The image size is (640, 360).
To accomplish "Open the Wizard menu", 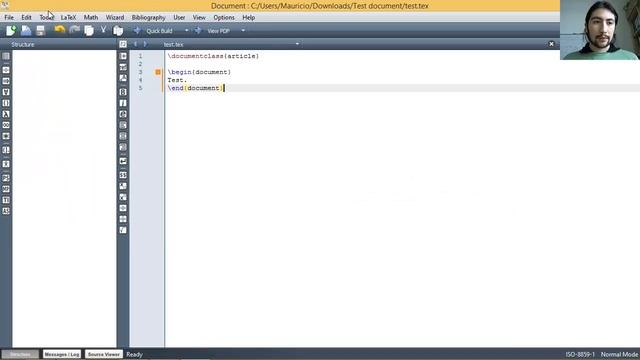I will coord(115,18).
